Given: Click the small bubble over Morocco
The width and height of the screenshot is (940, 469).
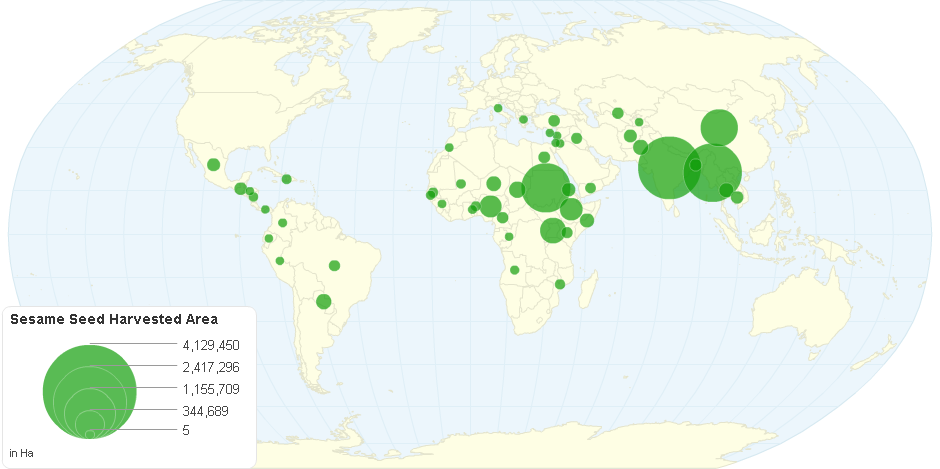Looking at the screenshot, I should (x=449, y=147).
